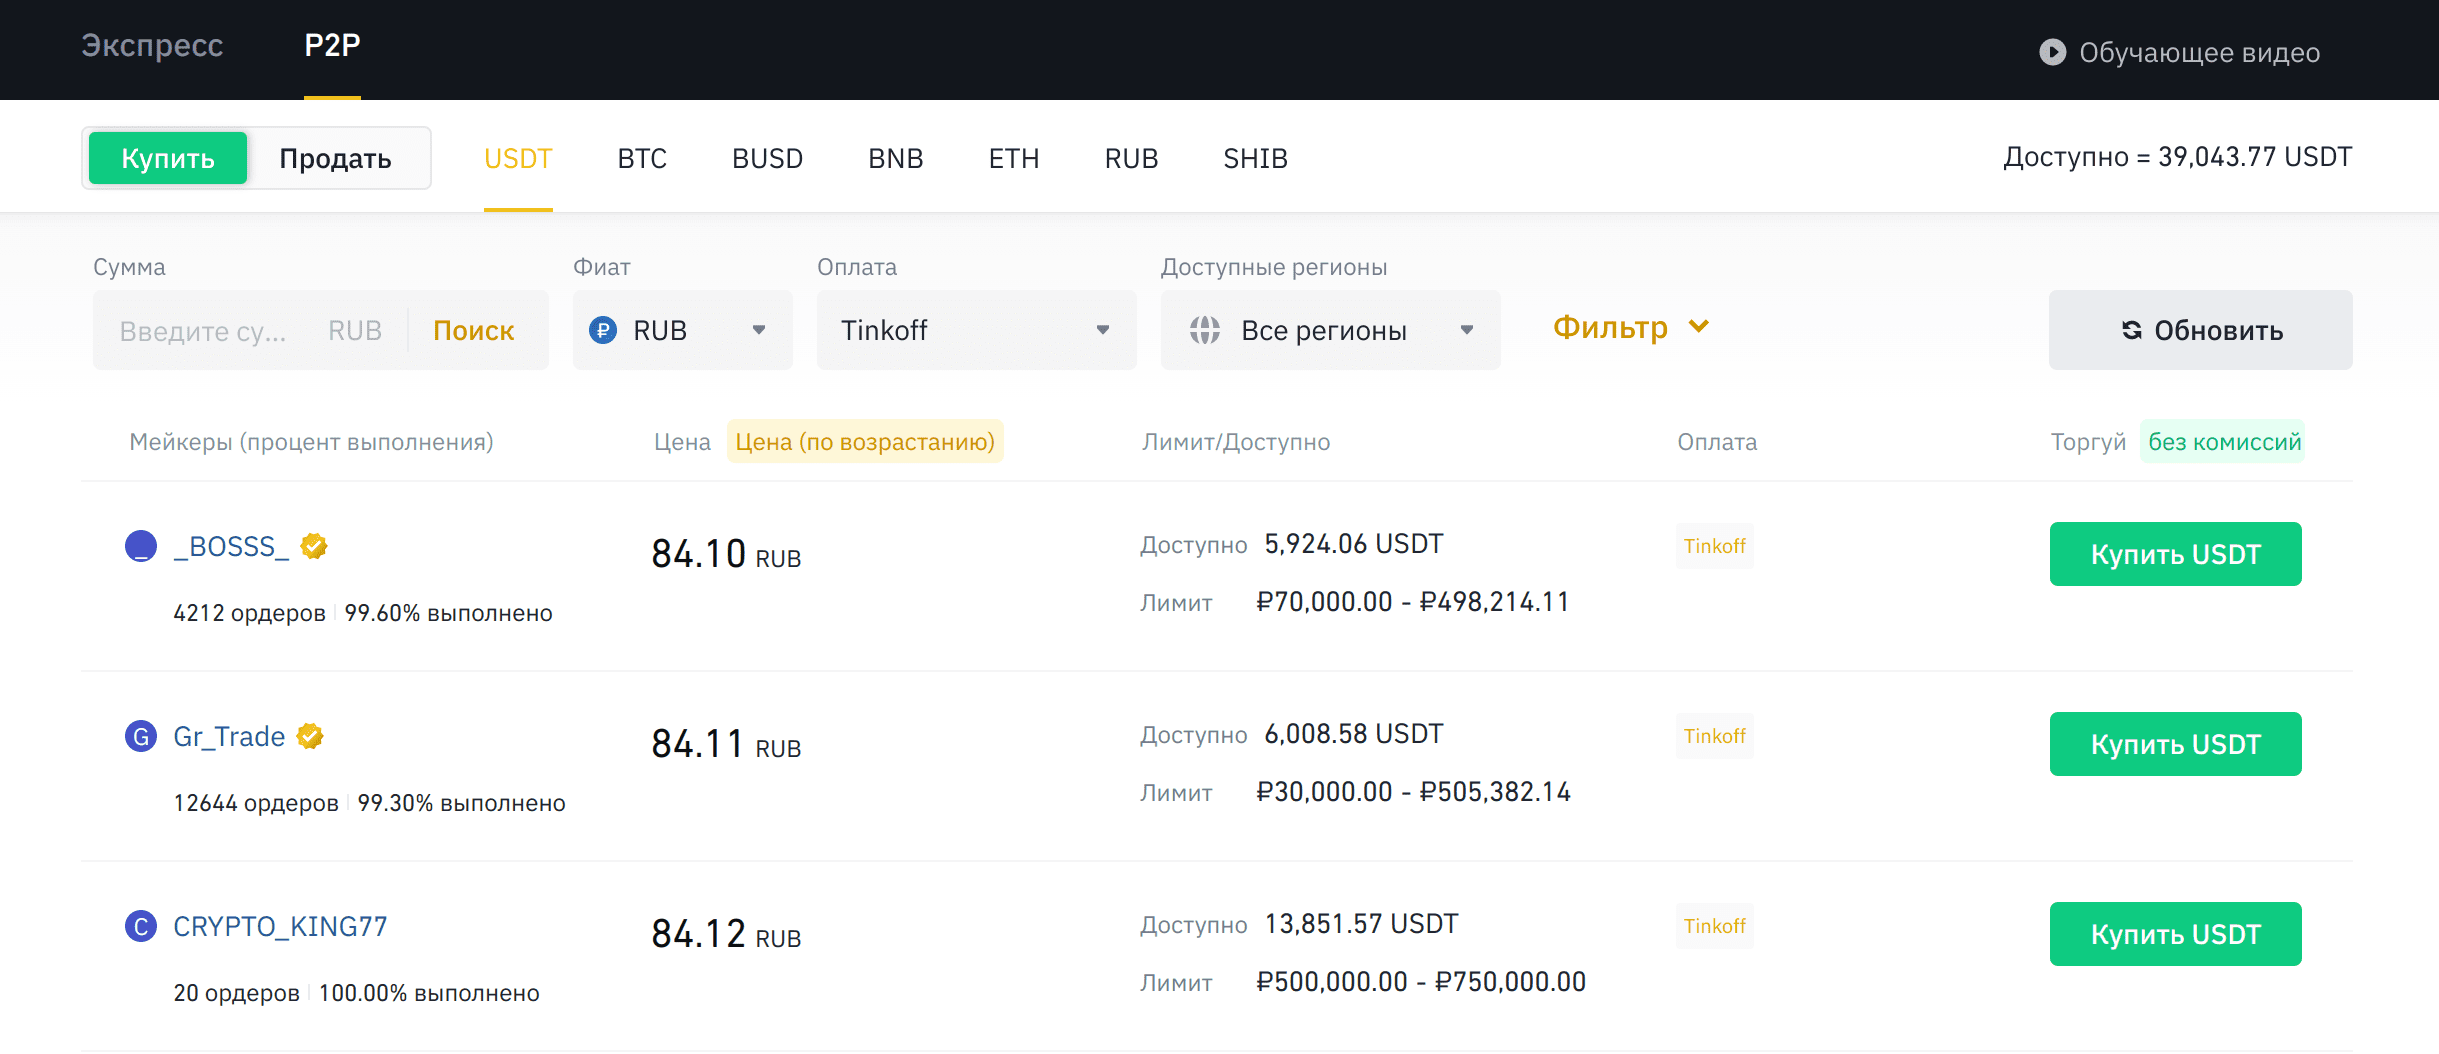2439x1054 pixels.
Task: Click Gr_Trade's G avatar icon
Action: [x=140, y=736]
